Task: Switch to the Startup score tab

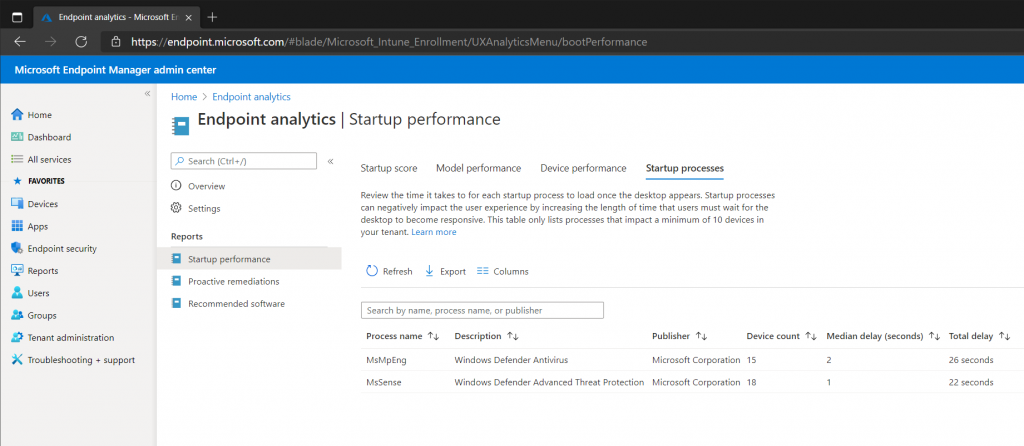Action: [x=389, y=168]
